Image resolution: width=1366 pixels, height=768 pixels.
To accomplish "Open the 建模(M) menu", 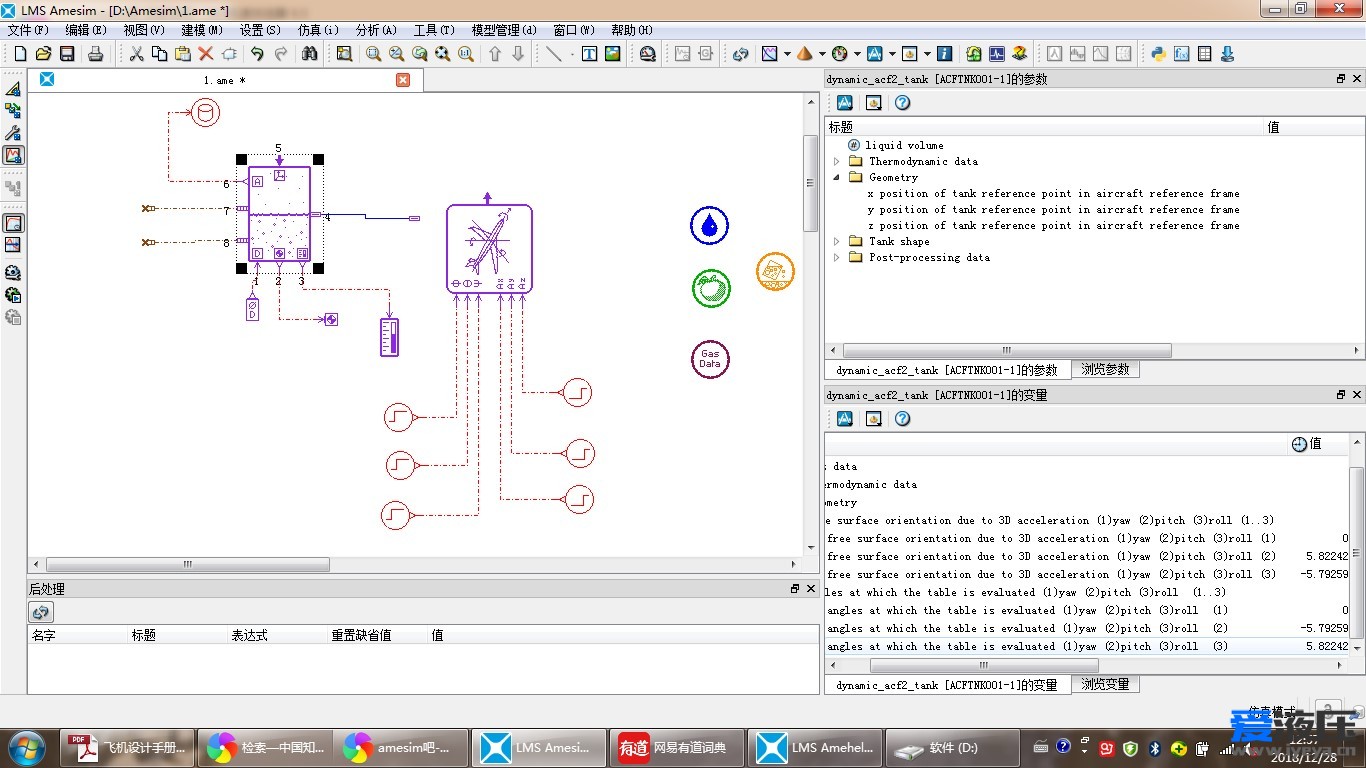I will (202, 30).
